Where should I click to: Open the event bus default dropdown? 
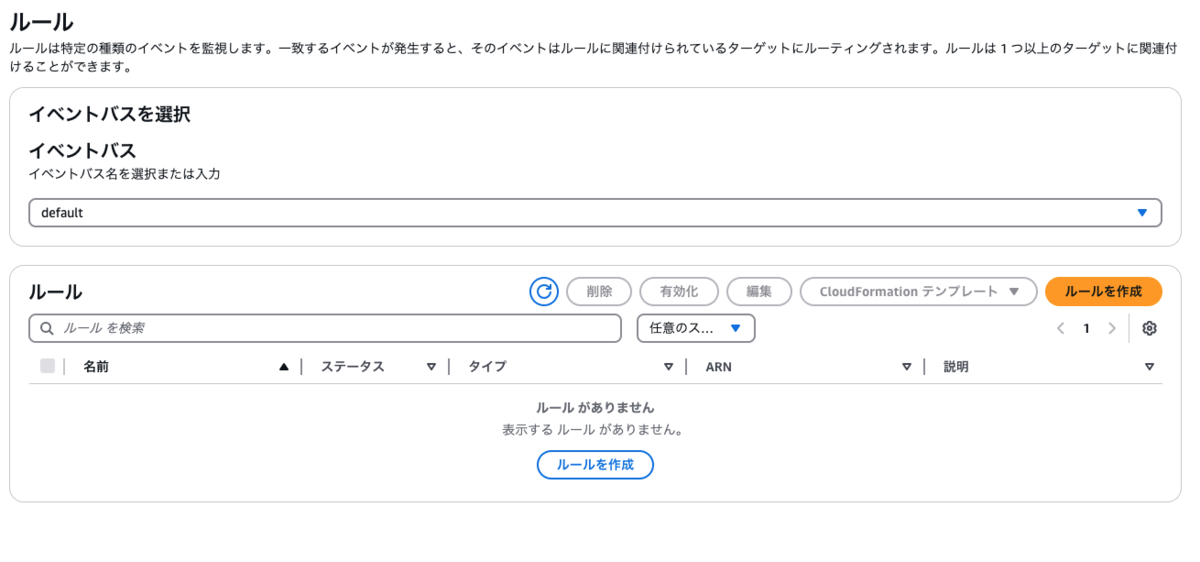point(595,213)
